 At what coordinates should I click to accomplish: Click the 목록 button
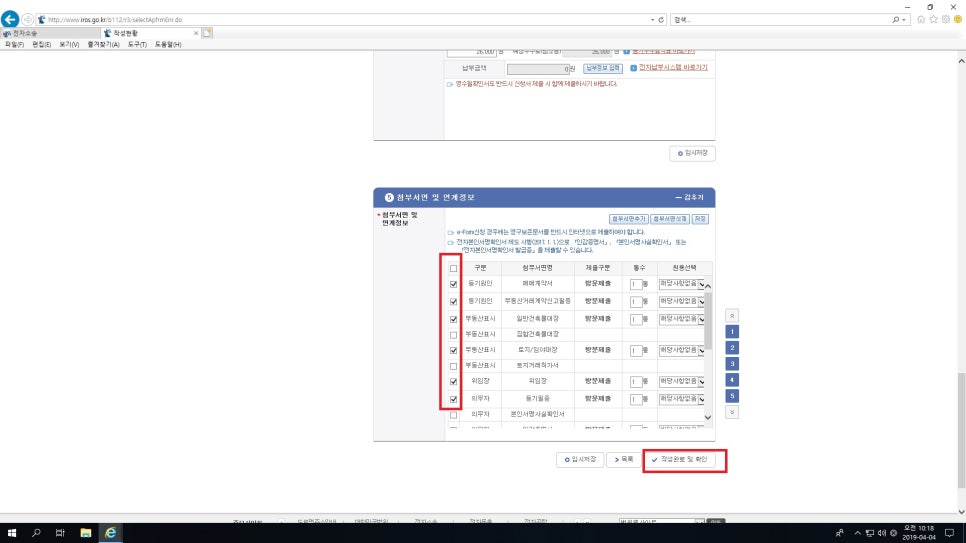(623, 460)
